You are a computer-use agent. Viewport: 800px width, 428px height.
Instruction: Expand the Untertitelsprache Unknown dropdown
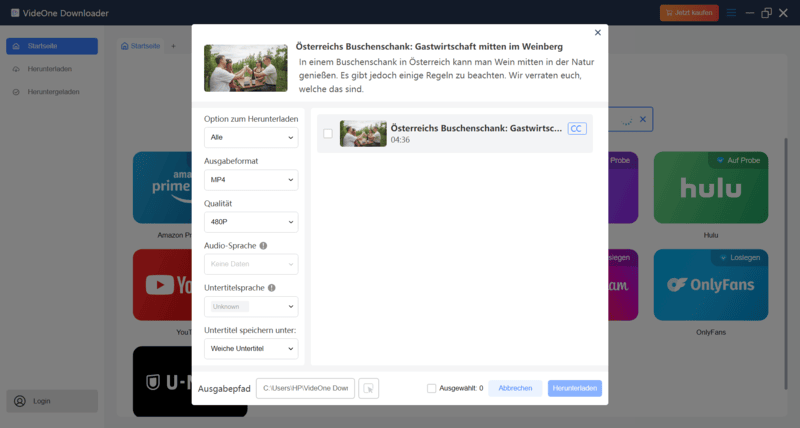pos(251,307)
